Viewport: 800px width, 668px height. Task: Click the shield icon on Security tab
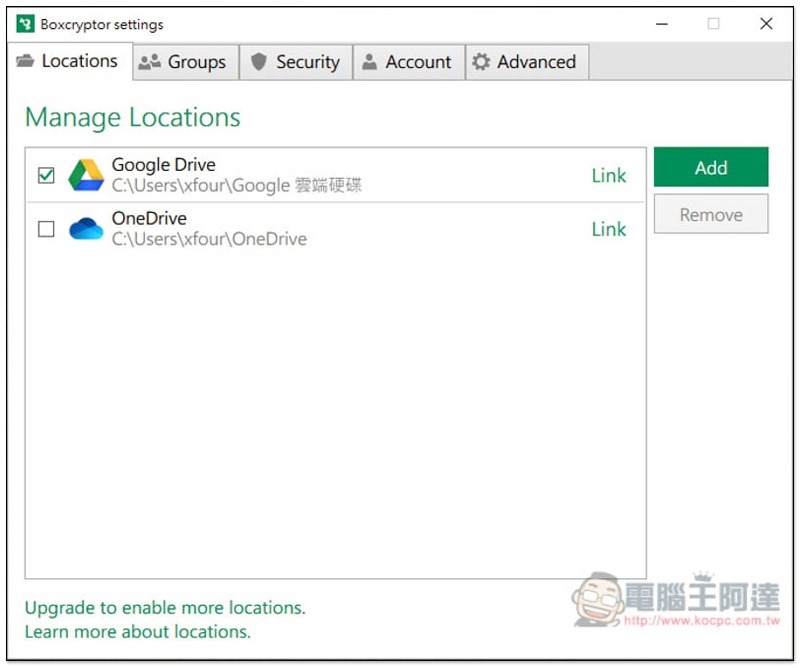(x=259, y=62)
